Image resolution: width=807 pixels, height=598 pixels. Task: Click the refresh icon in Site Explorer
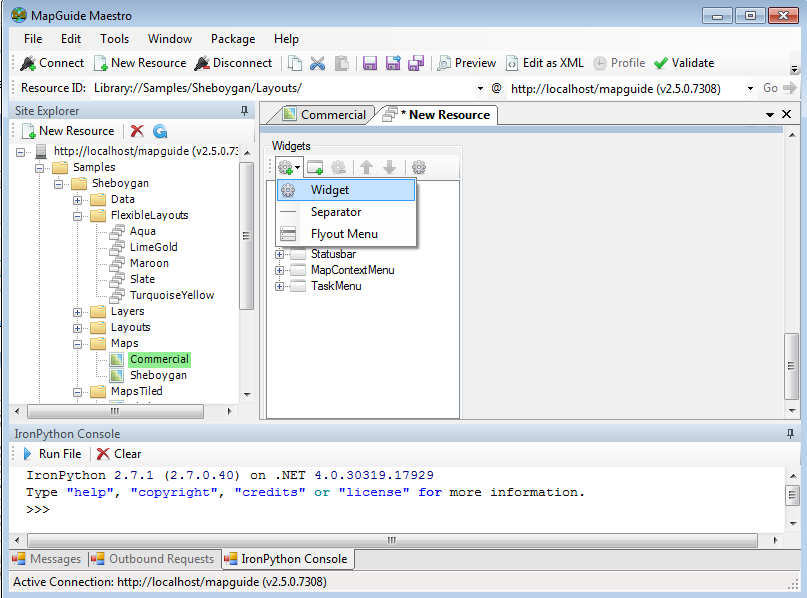click(160, 131)
